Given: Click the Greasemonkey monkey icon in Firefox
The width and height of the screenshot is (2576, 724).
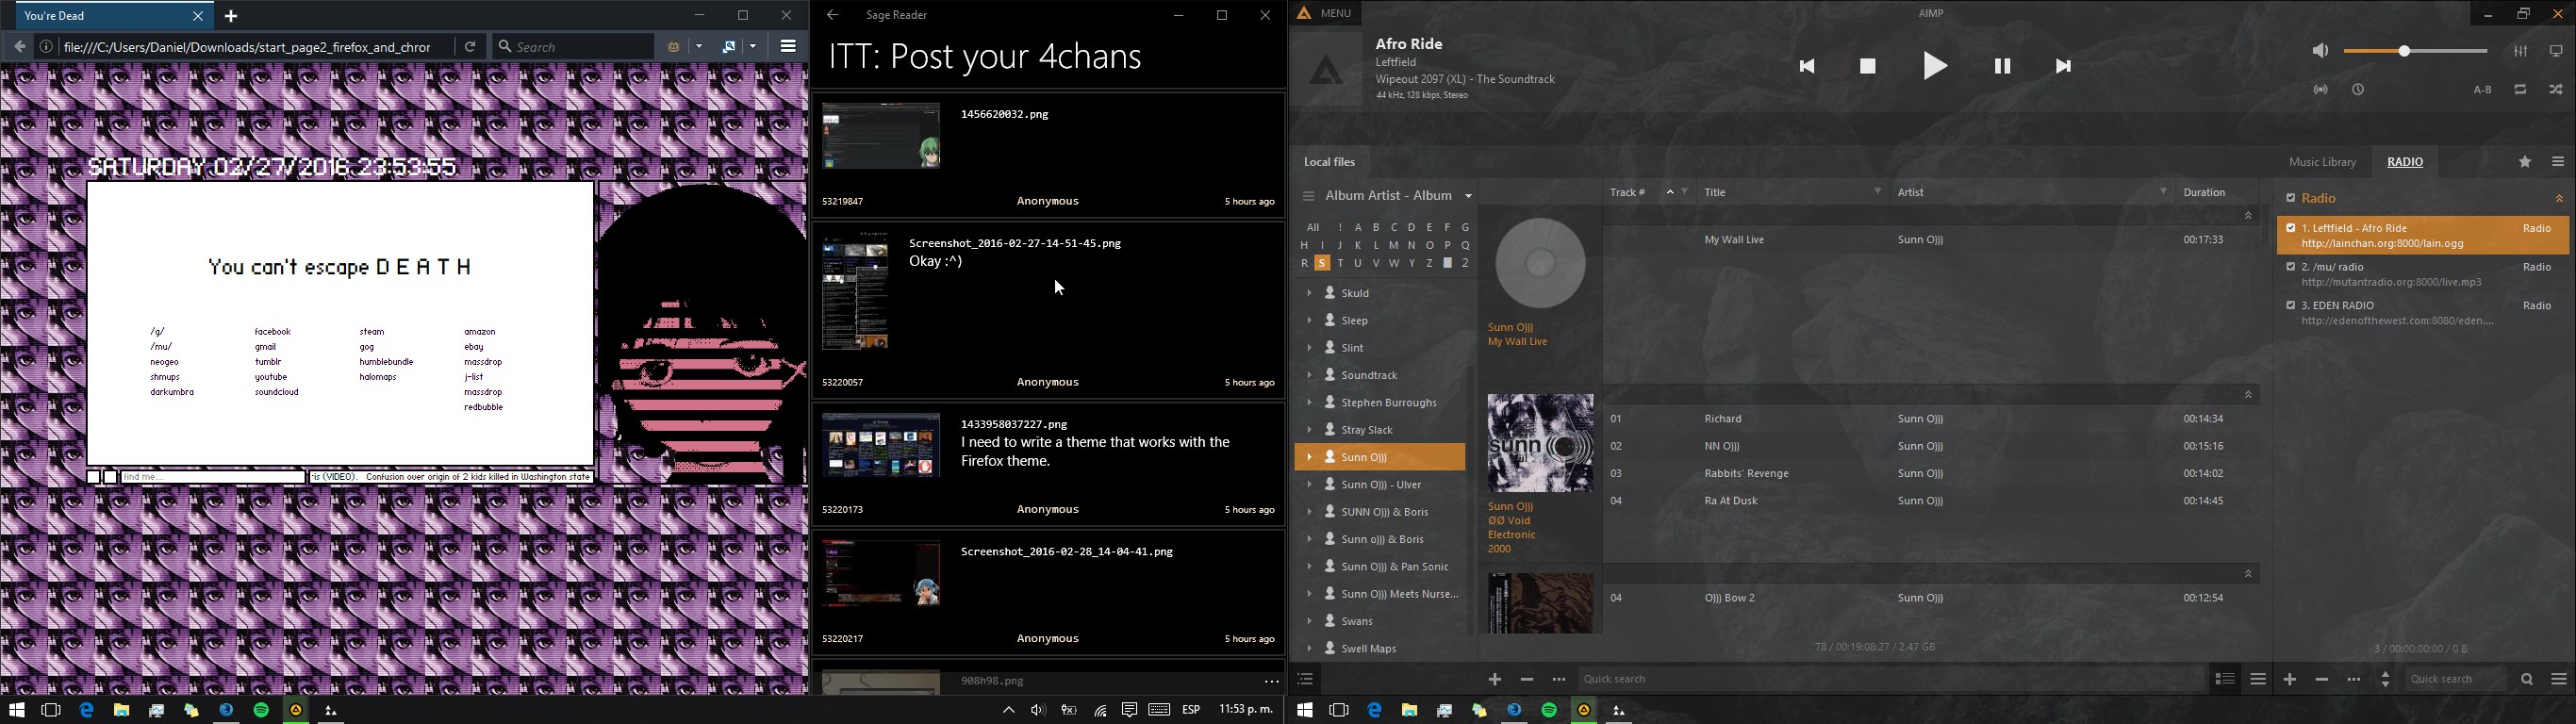Looking at the screenshot, I should click(x=673, y=47).
